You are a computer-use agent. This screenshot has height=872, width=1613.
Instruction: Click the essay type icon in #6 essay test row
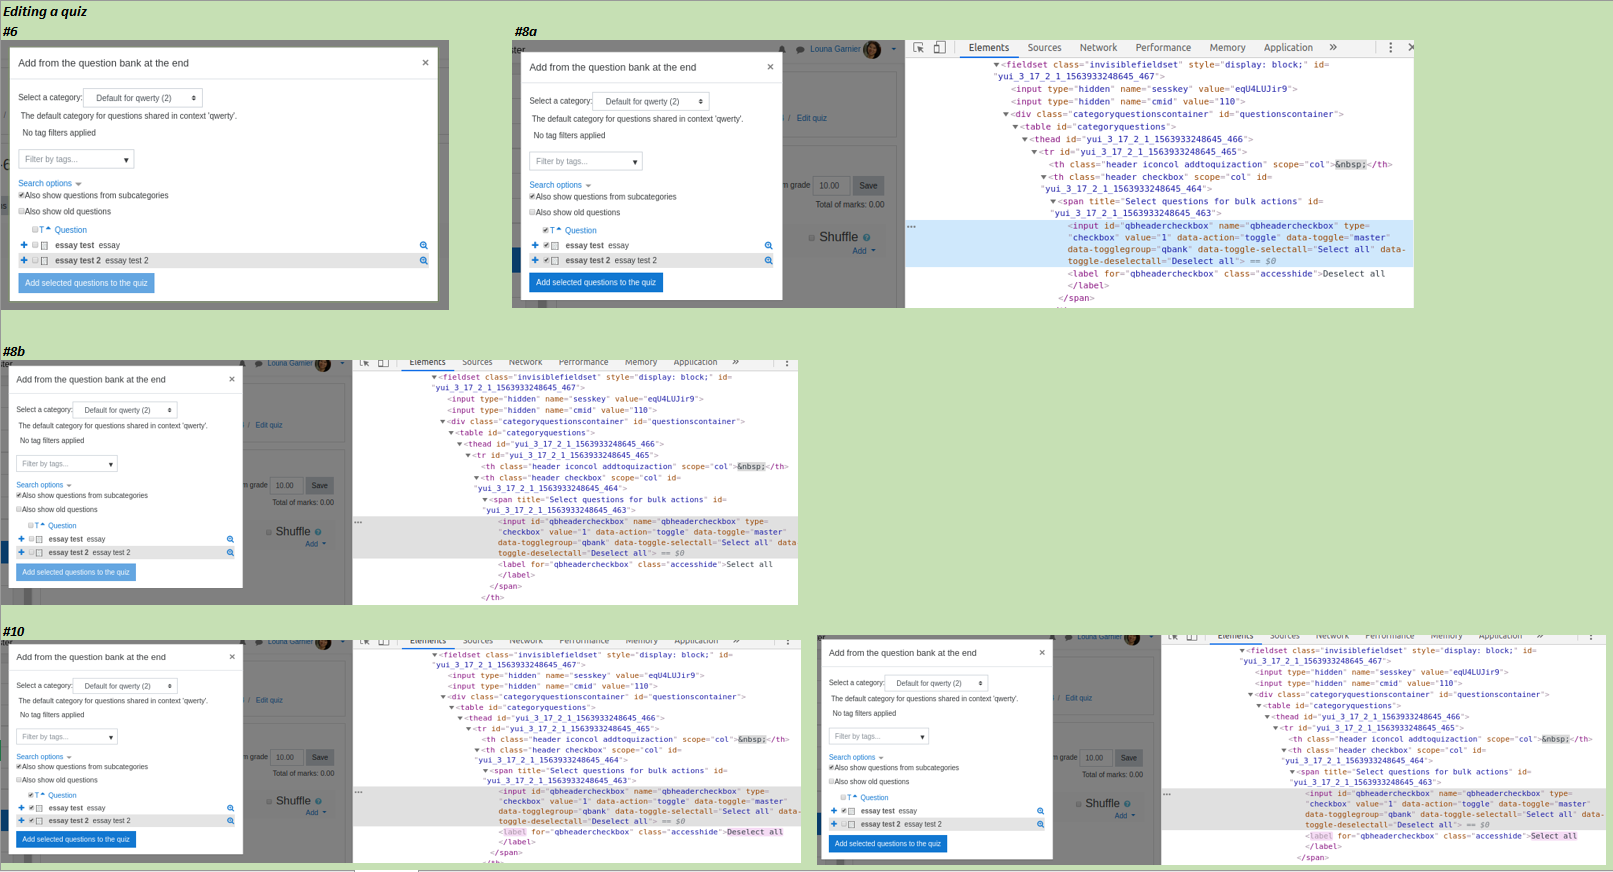pyautogui.click(x=44, y=245)
